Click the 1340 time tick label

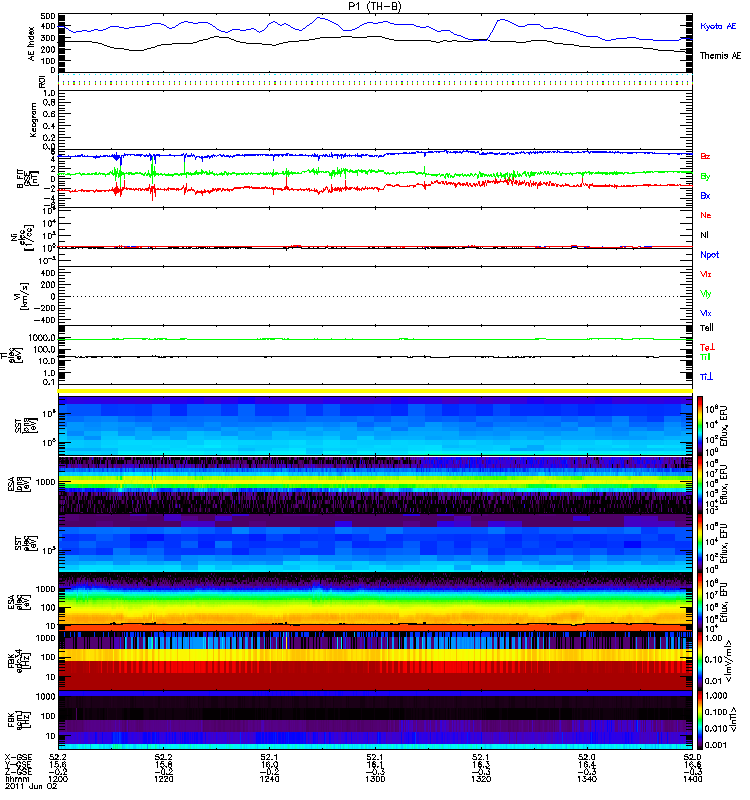587,779
